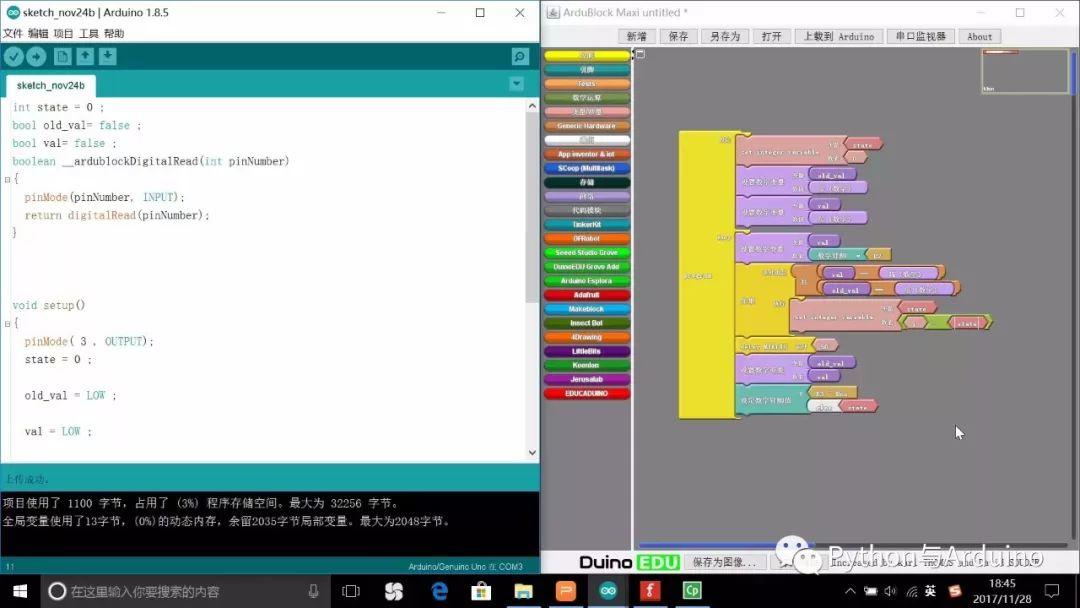
Task: Click the 新增 button in ArduBlock
Action: (636, 36)
